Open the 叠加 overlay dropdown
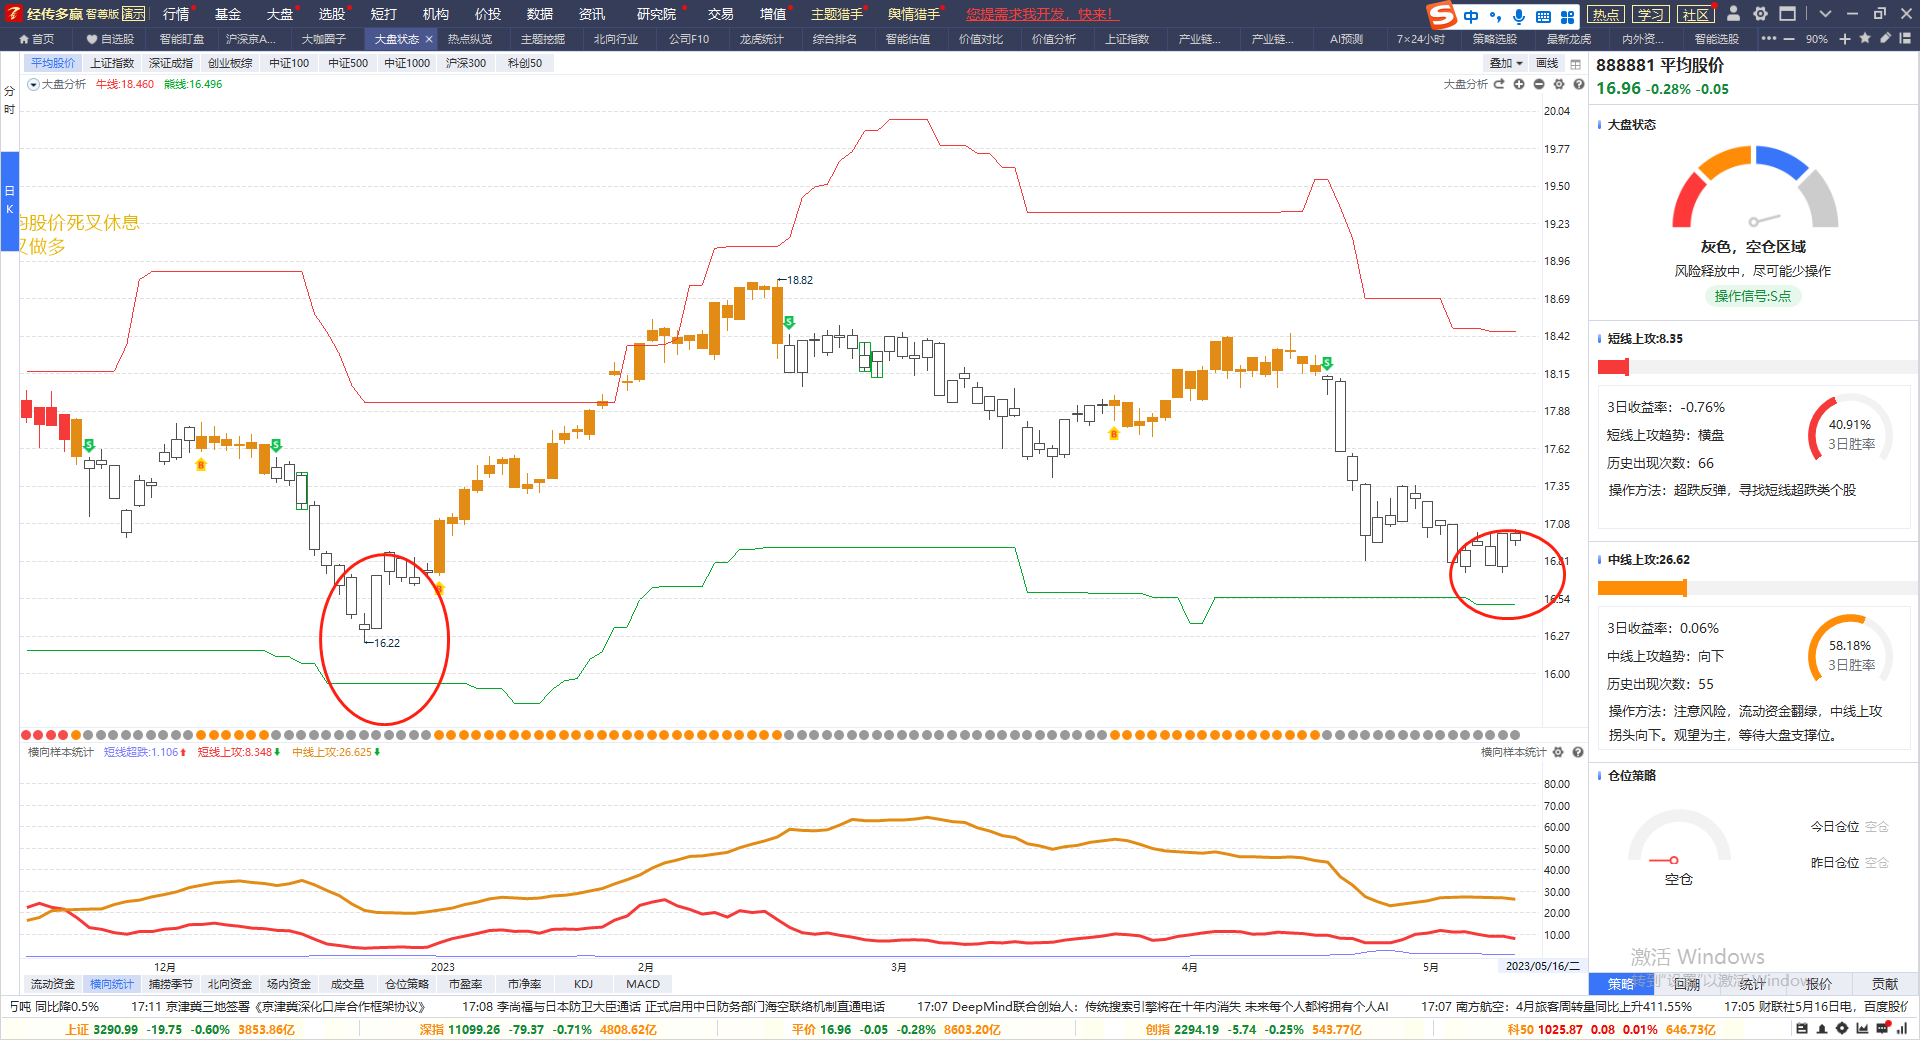Screen dimensions: 1920x1040 [1506, 63]
